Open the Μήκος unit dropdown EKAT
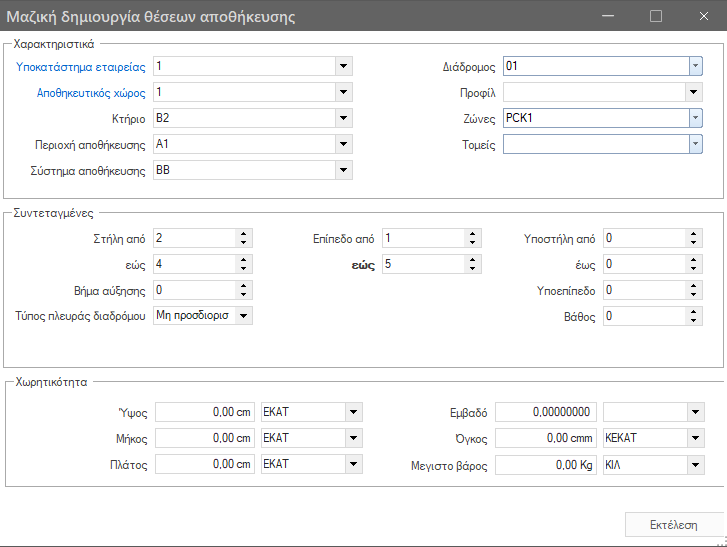This screenshot has width=727, height=547. point(353,438)
